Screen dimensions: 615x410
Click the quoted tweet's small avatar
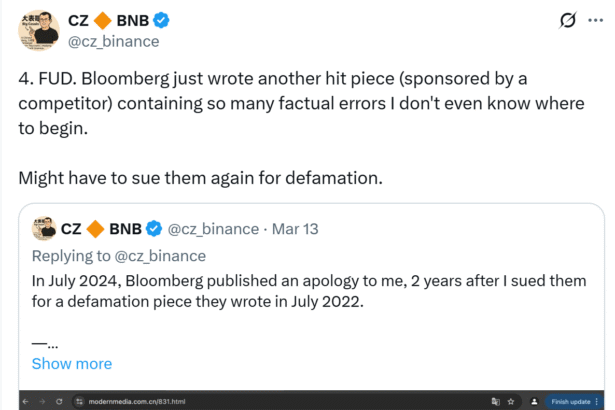pyautogui.click(x=43, y=229)
